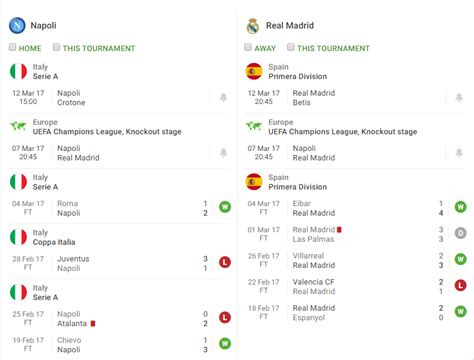Screen dimensions: 474x360
Task: Click the bell for Real Madrid vs Betis
Action: (459, 97)
